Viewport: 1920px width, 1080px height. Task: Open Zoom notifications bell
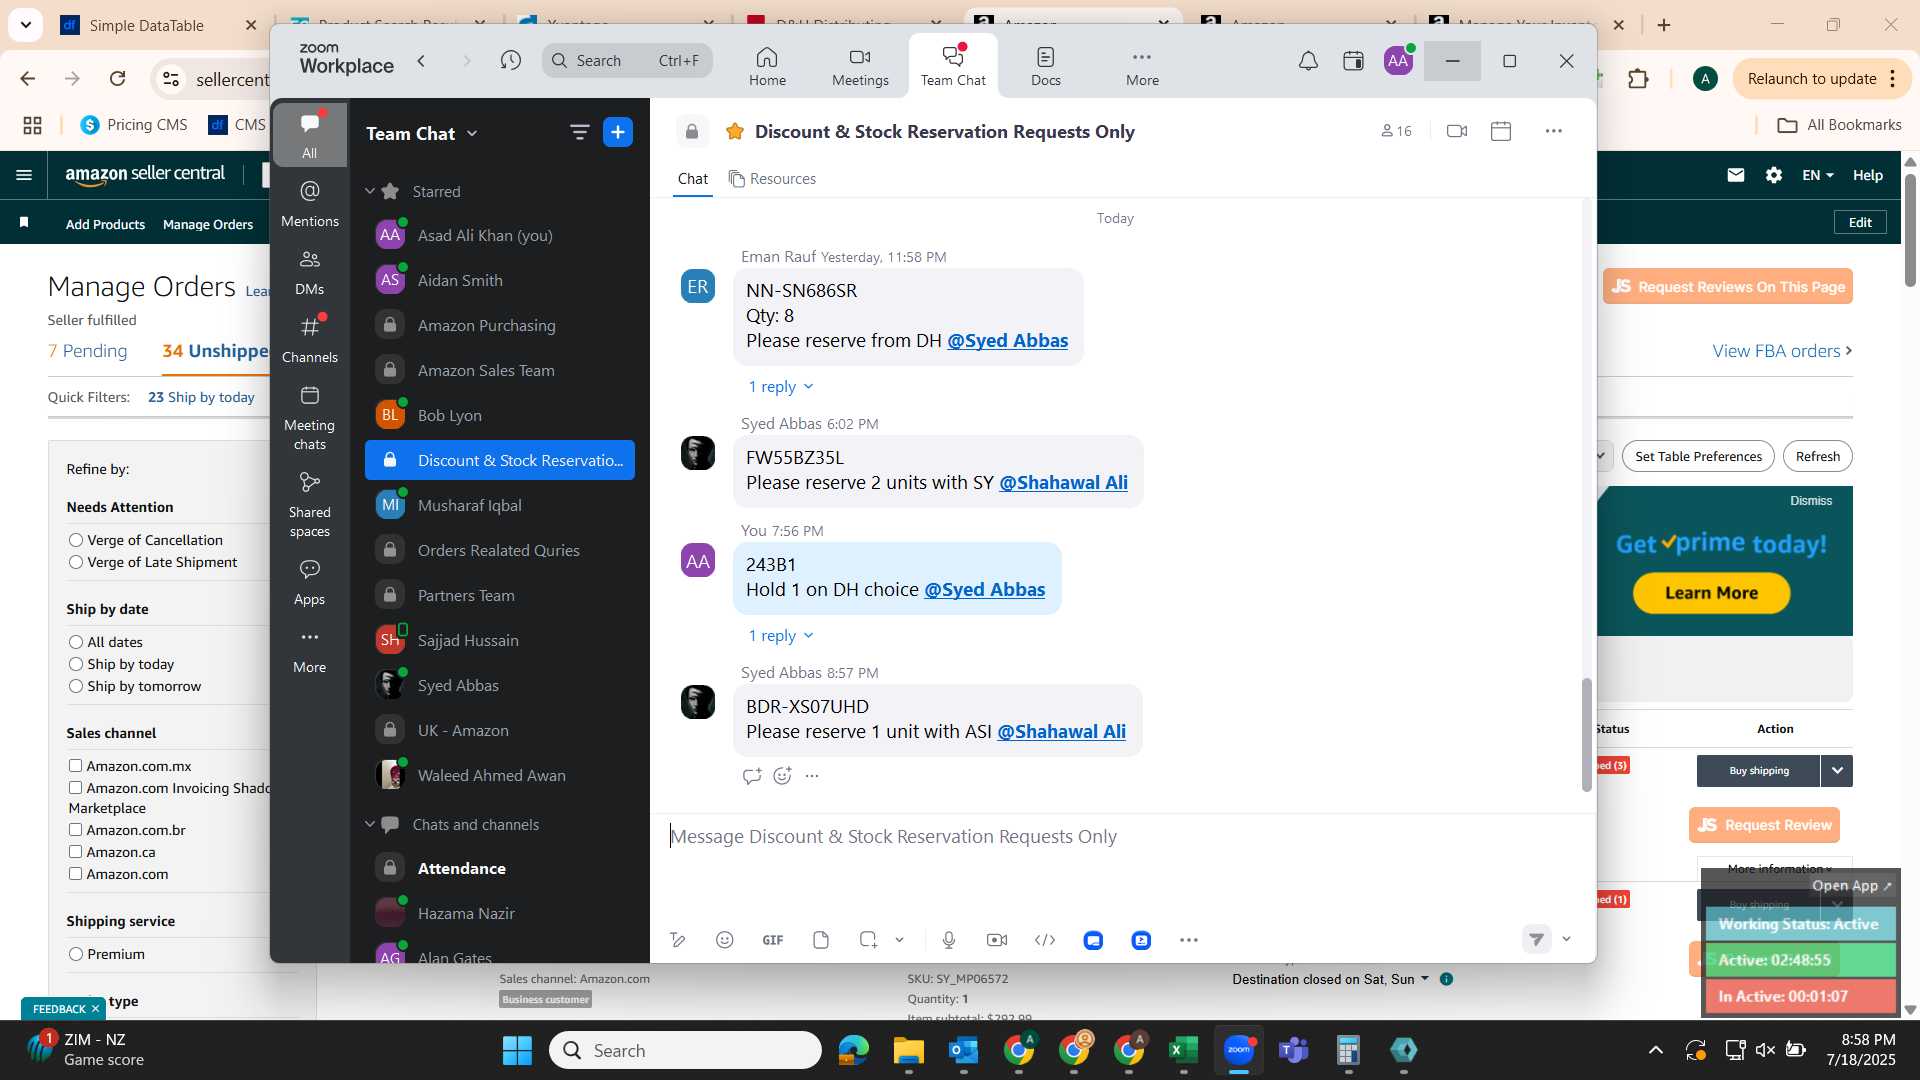(1308, 61)
